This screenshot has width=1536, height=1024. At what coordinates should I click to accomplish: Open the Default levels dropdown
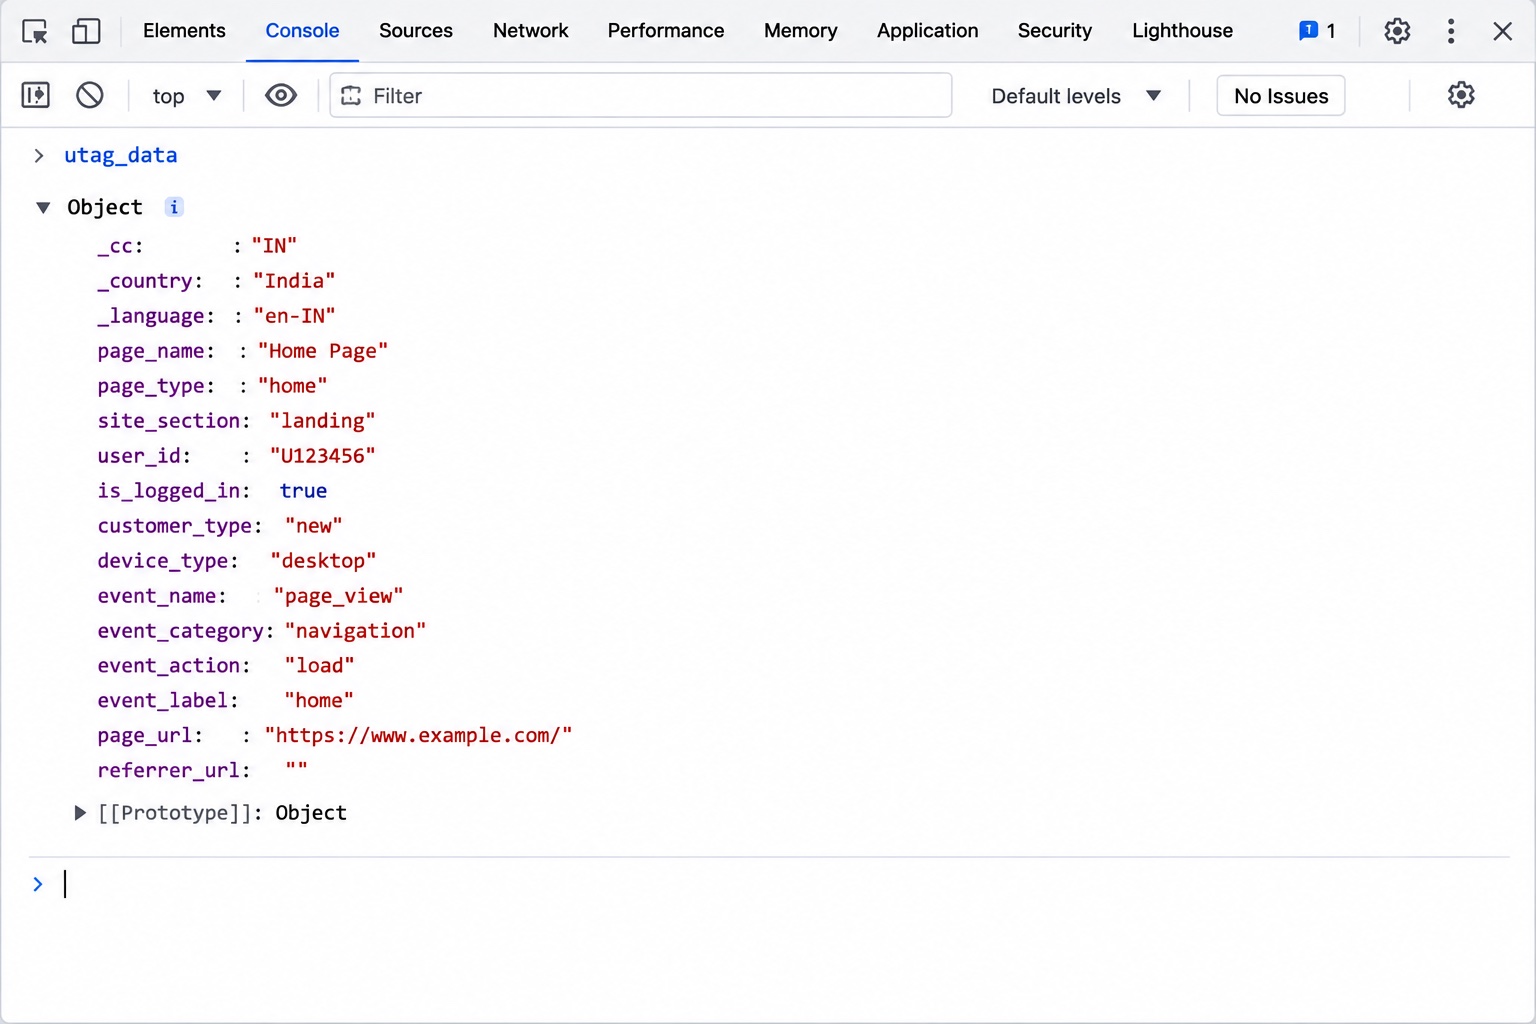point(1076,96)
